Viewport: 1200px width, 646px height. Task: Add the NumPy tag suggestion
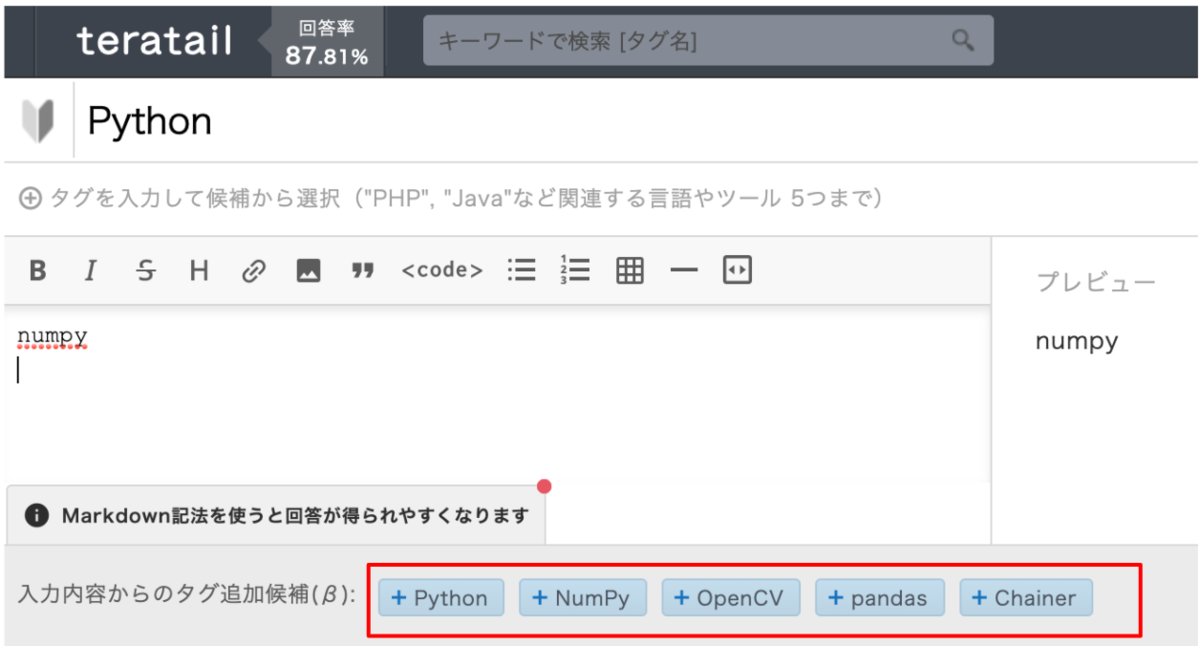583,598
